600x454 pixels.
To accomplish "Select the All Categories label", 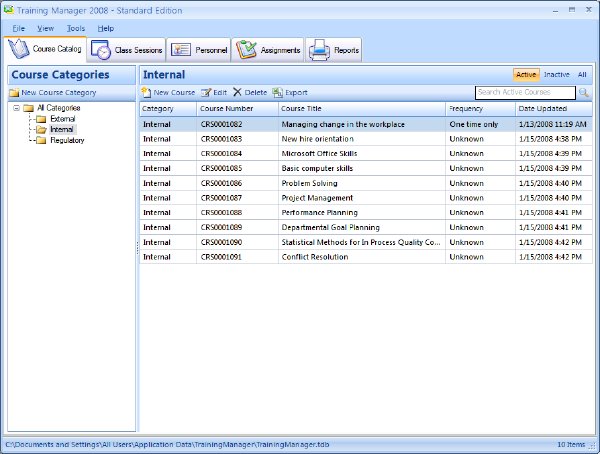I will pos(59,108).
